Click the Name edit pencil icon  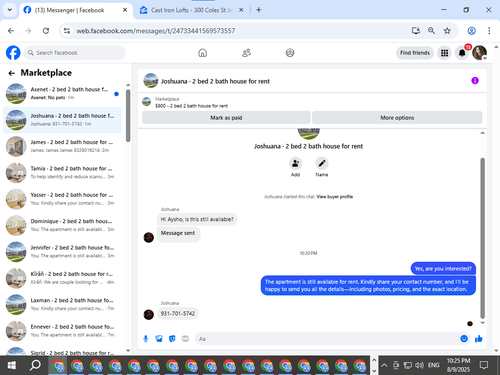pos(322,163)
